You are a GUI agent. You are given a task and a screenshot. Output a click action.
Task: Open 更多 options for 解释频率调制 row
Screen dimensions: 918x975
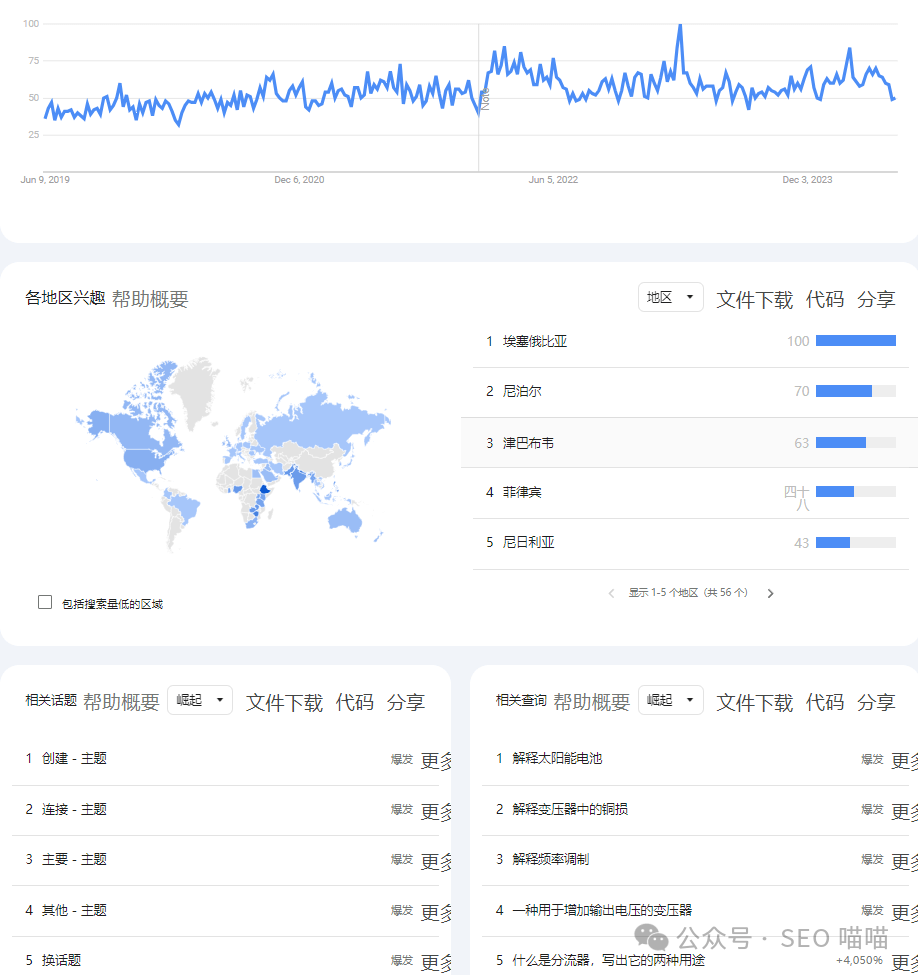point(905,862)
